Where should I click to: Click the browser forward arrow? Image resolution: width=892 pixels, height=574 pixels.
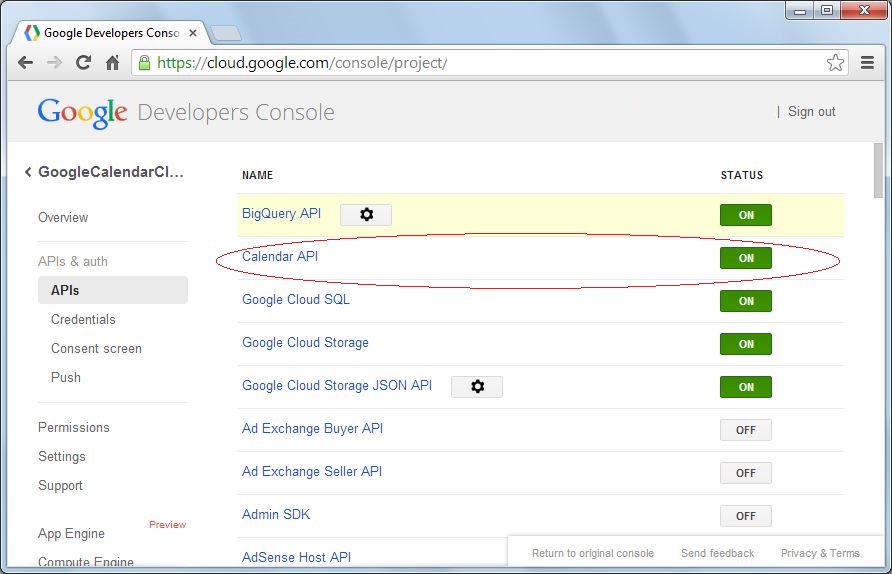pos(55,63)
